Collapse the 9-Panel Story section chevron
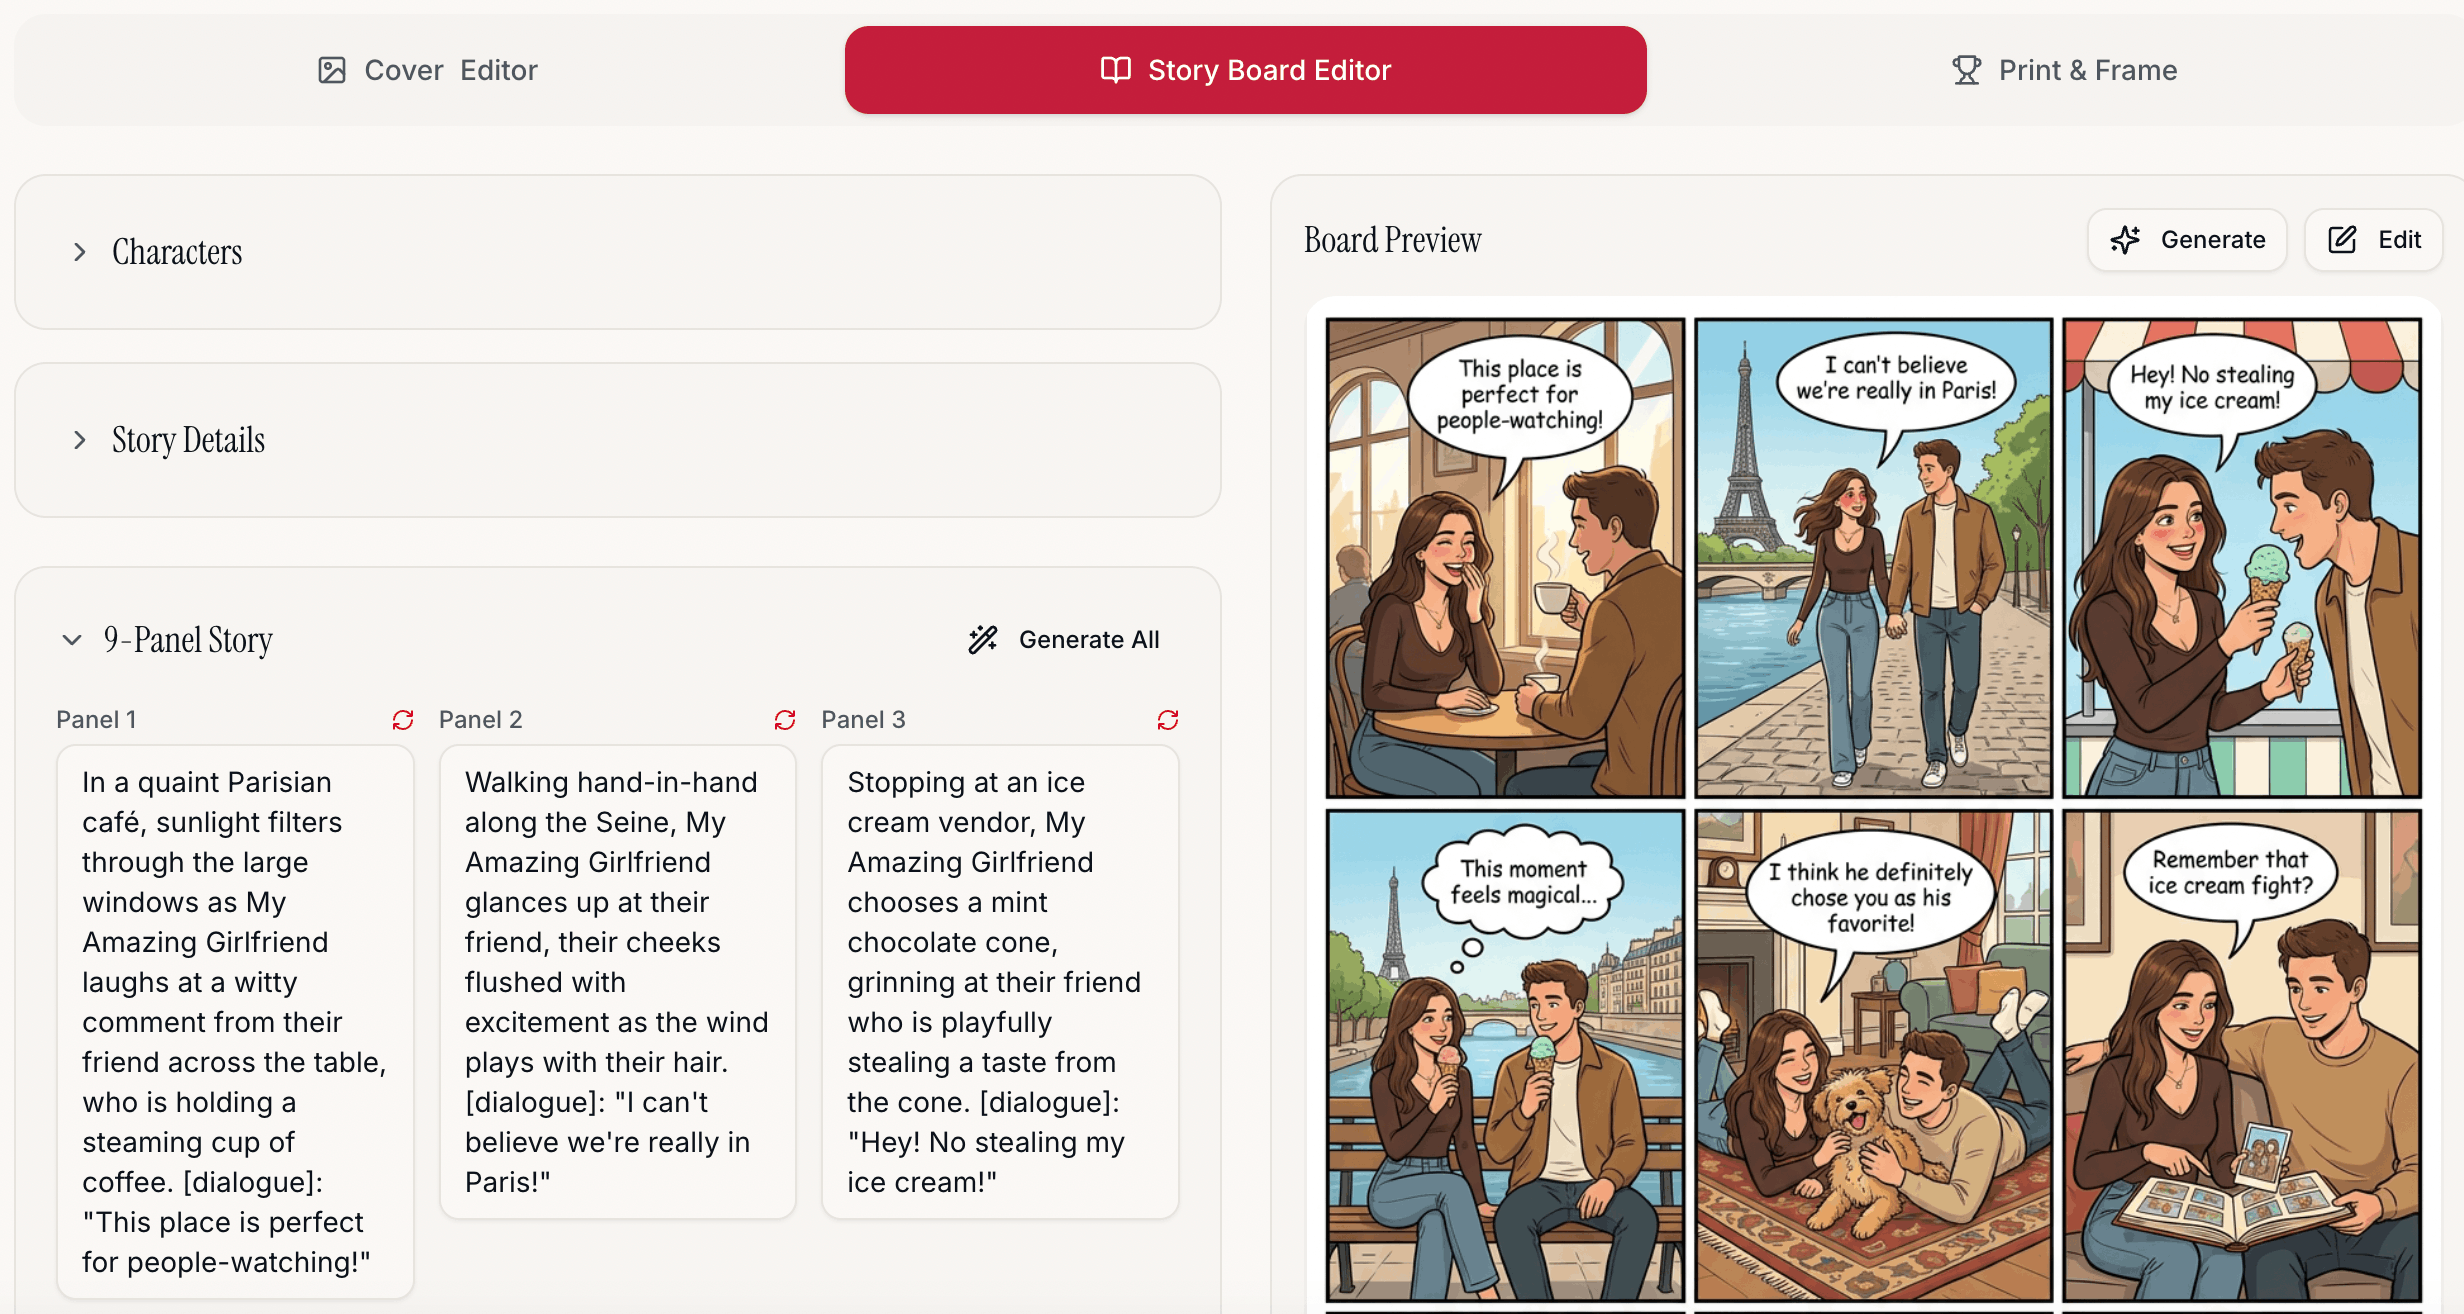 click(x=72, y=640)
